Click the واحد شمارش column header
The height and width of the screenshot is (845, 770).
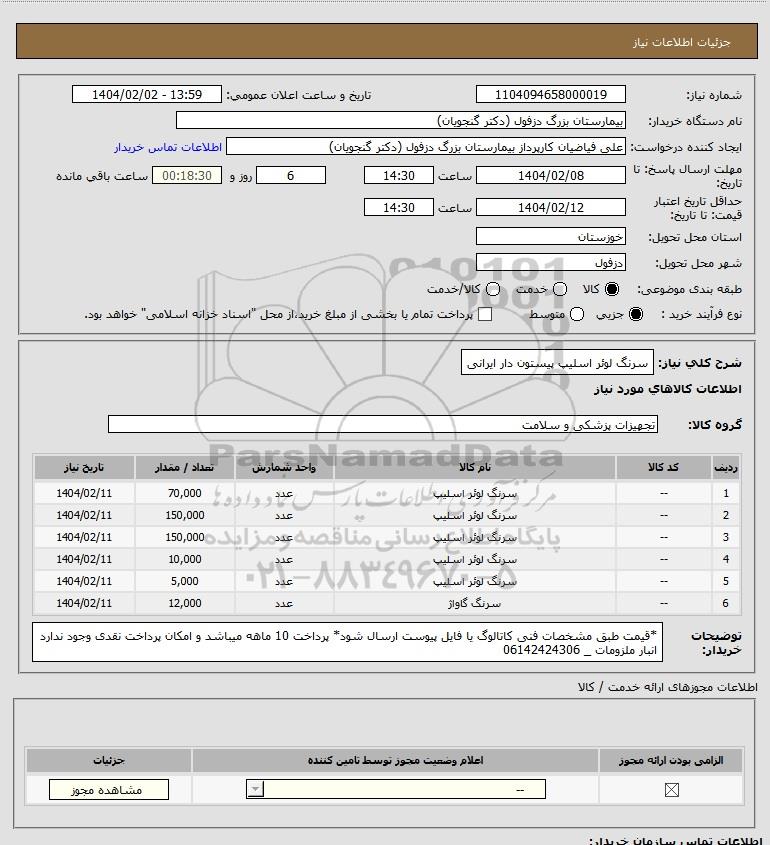pos(284,467)
